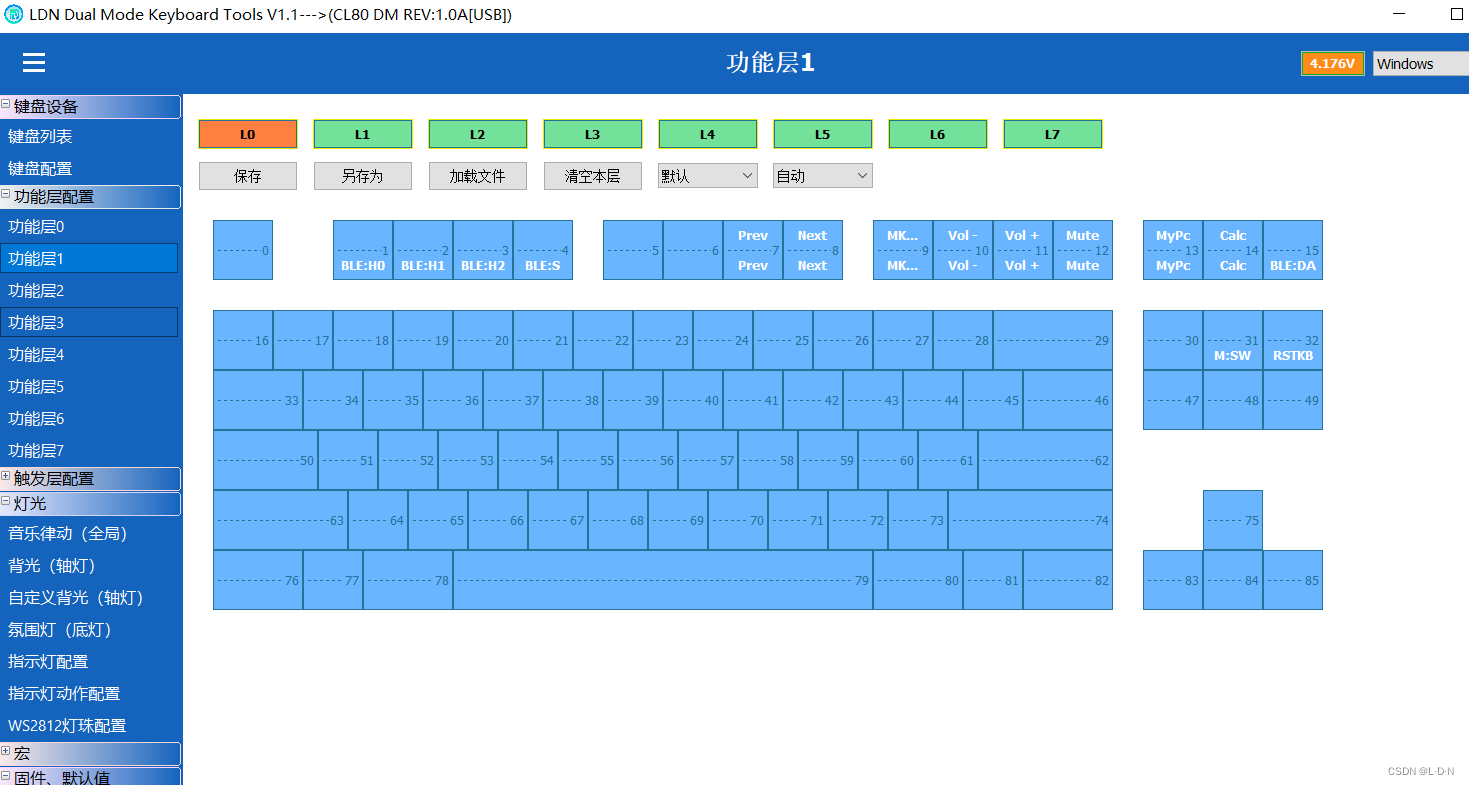Open 键盘列表 in sidebar

(x=90, y=137)
